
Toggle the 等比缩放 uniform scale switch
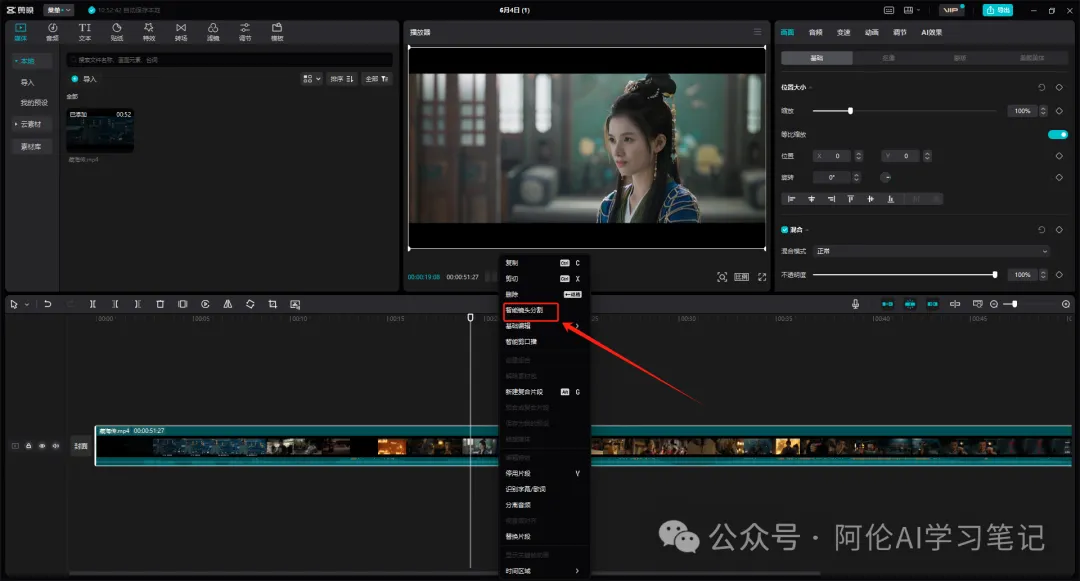[x=1057, y=134]
